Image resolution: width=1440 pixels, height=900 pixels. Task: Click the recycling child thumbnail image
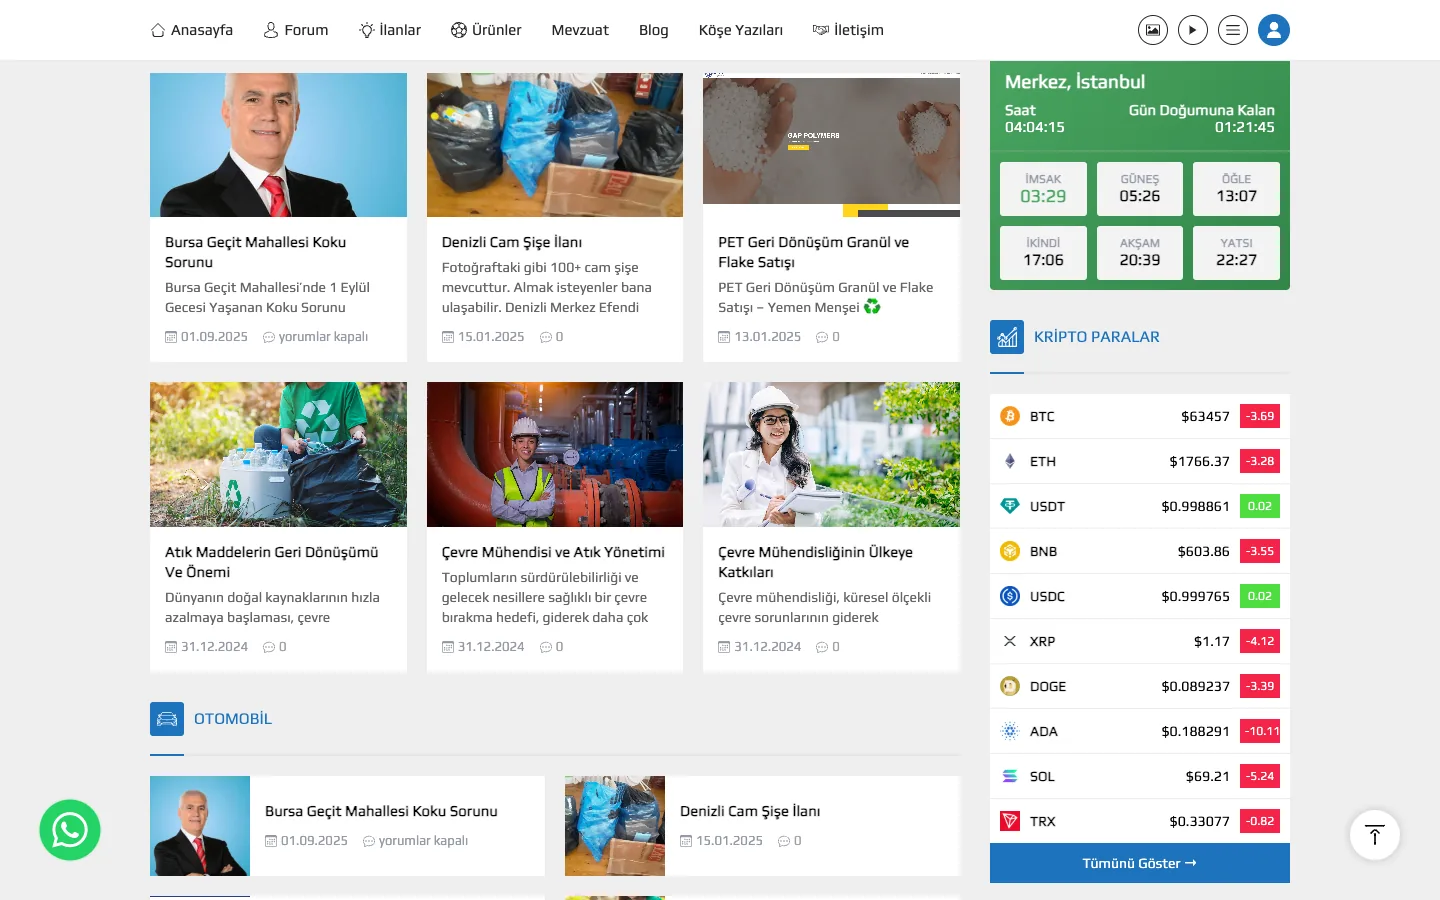pyautogui.click(x=278, y=454)
